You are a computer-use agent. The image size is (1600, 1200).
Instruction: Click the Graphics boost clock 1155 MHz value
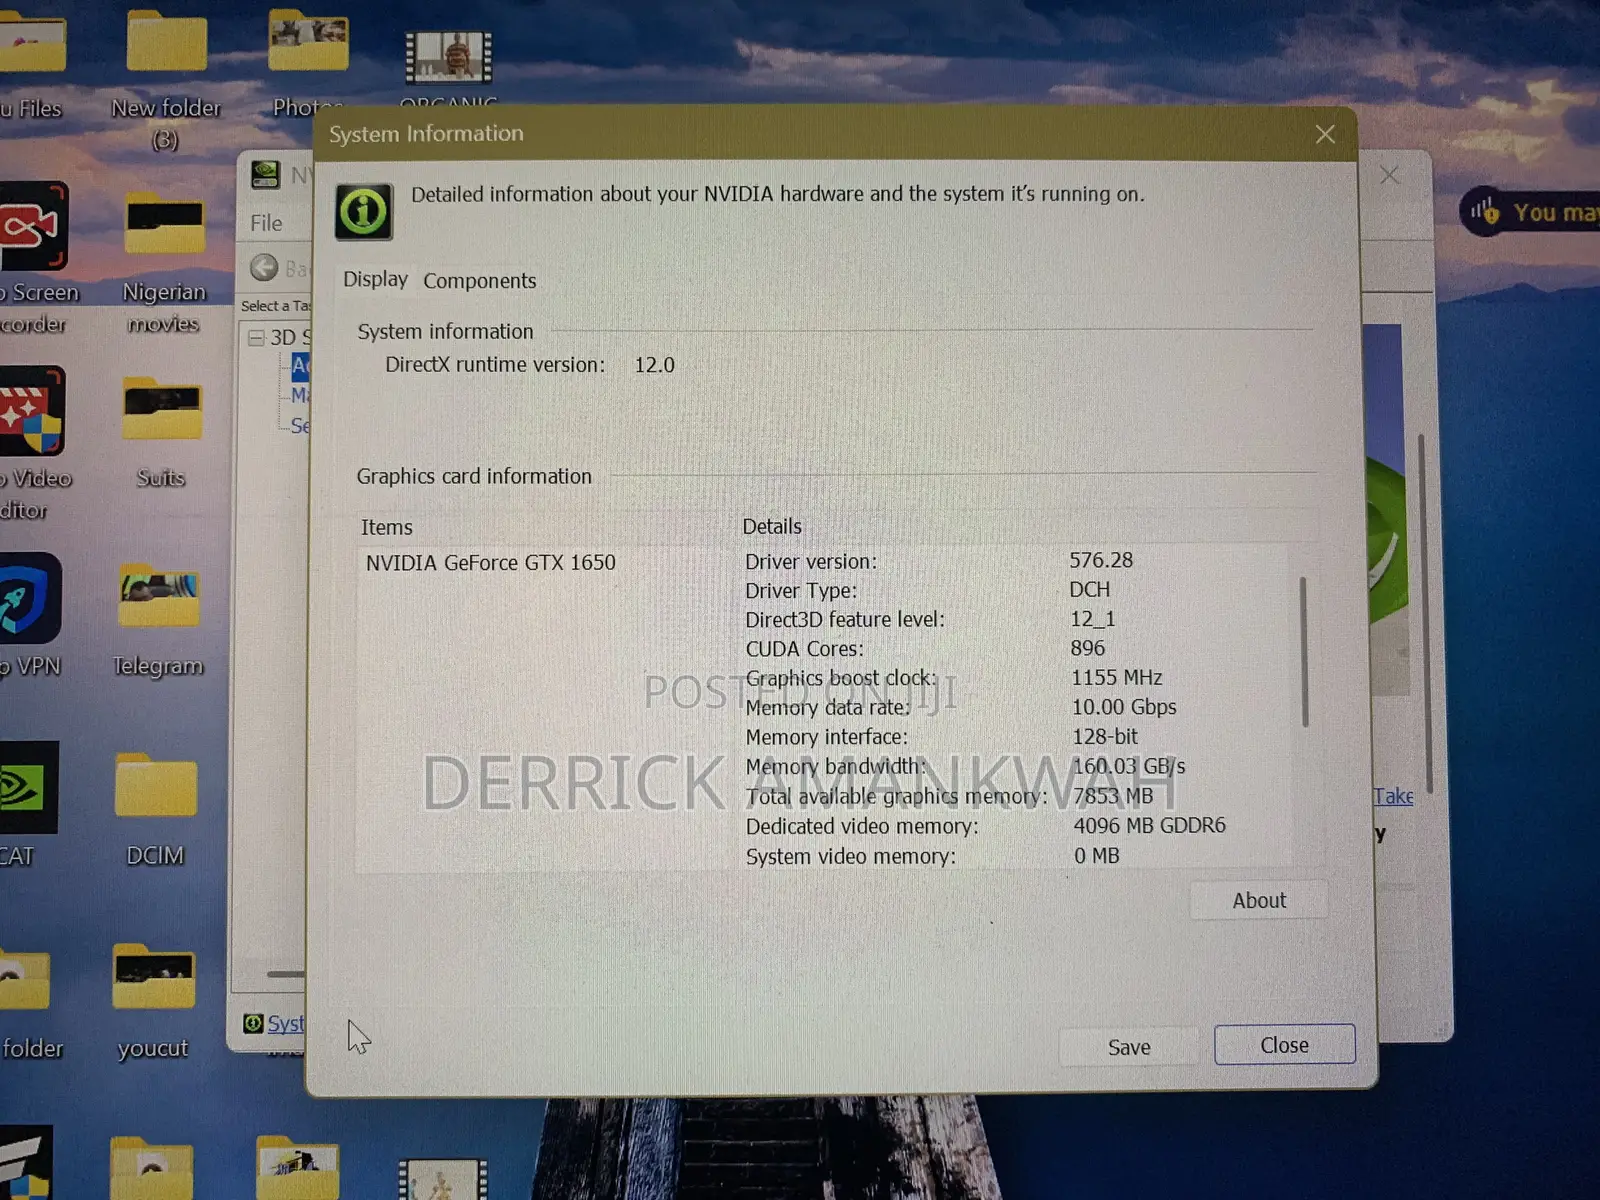(1116, 677)
